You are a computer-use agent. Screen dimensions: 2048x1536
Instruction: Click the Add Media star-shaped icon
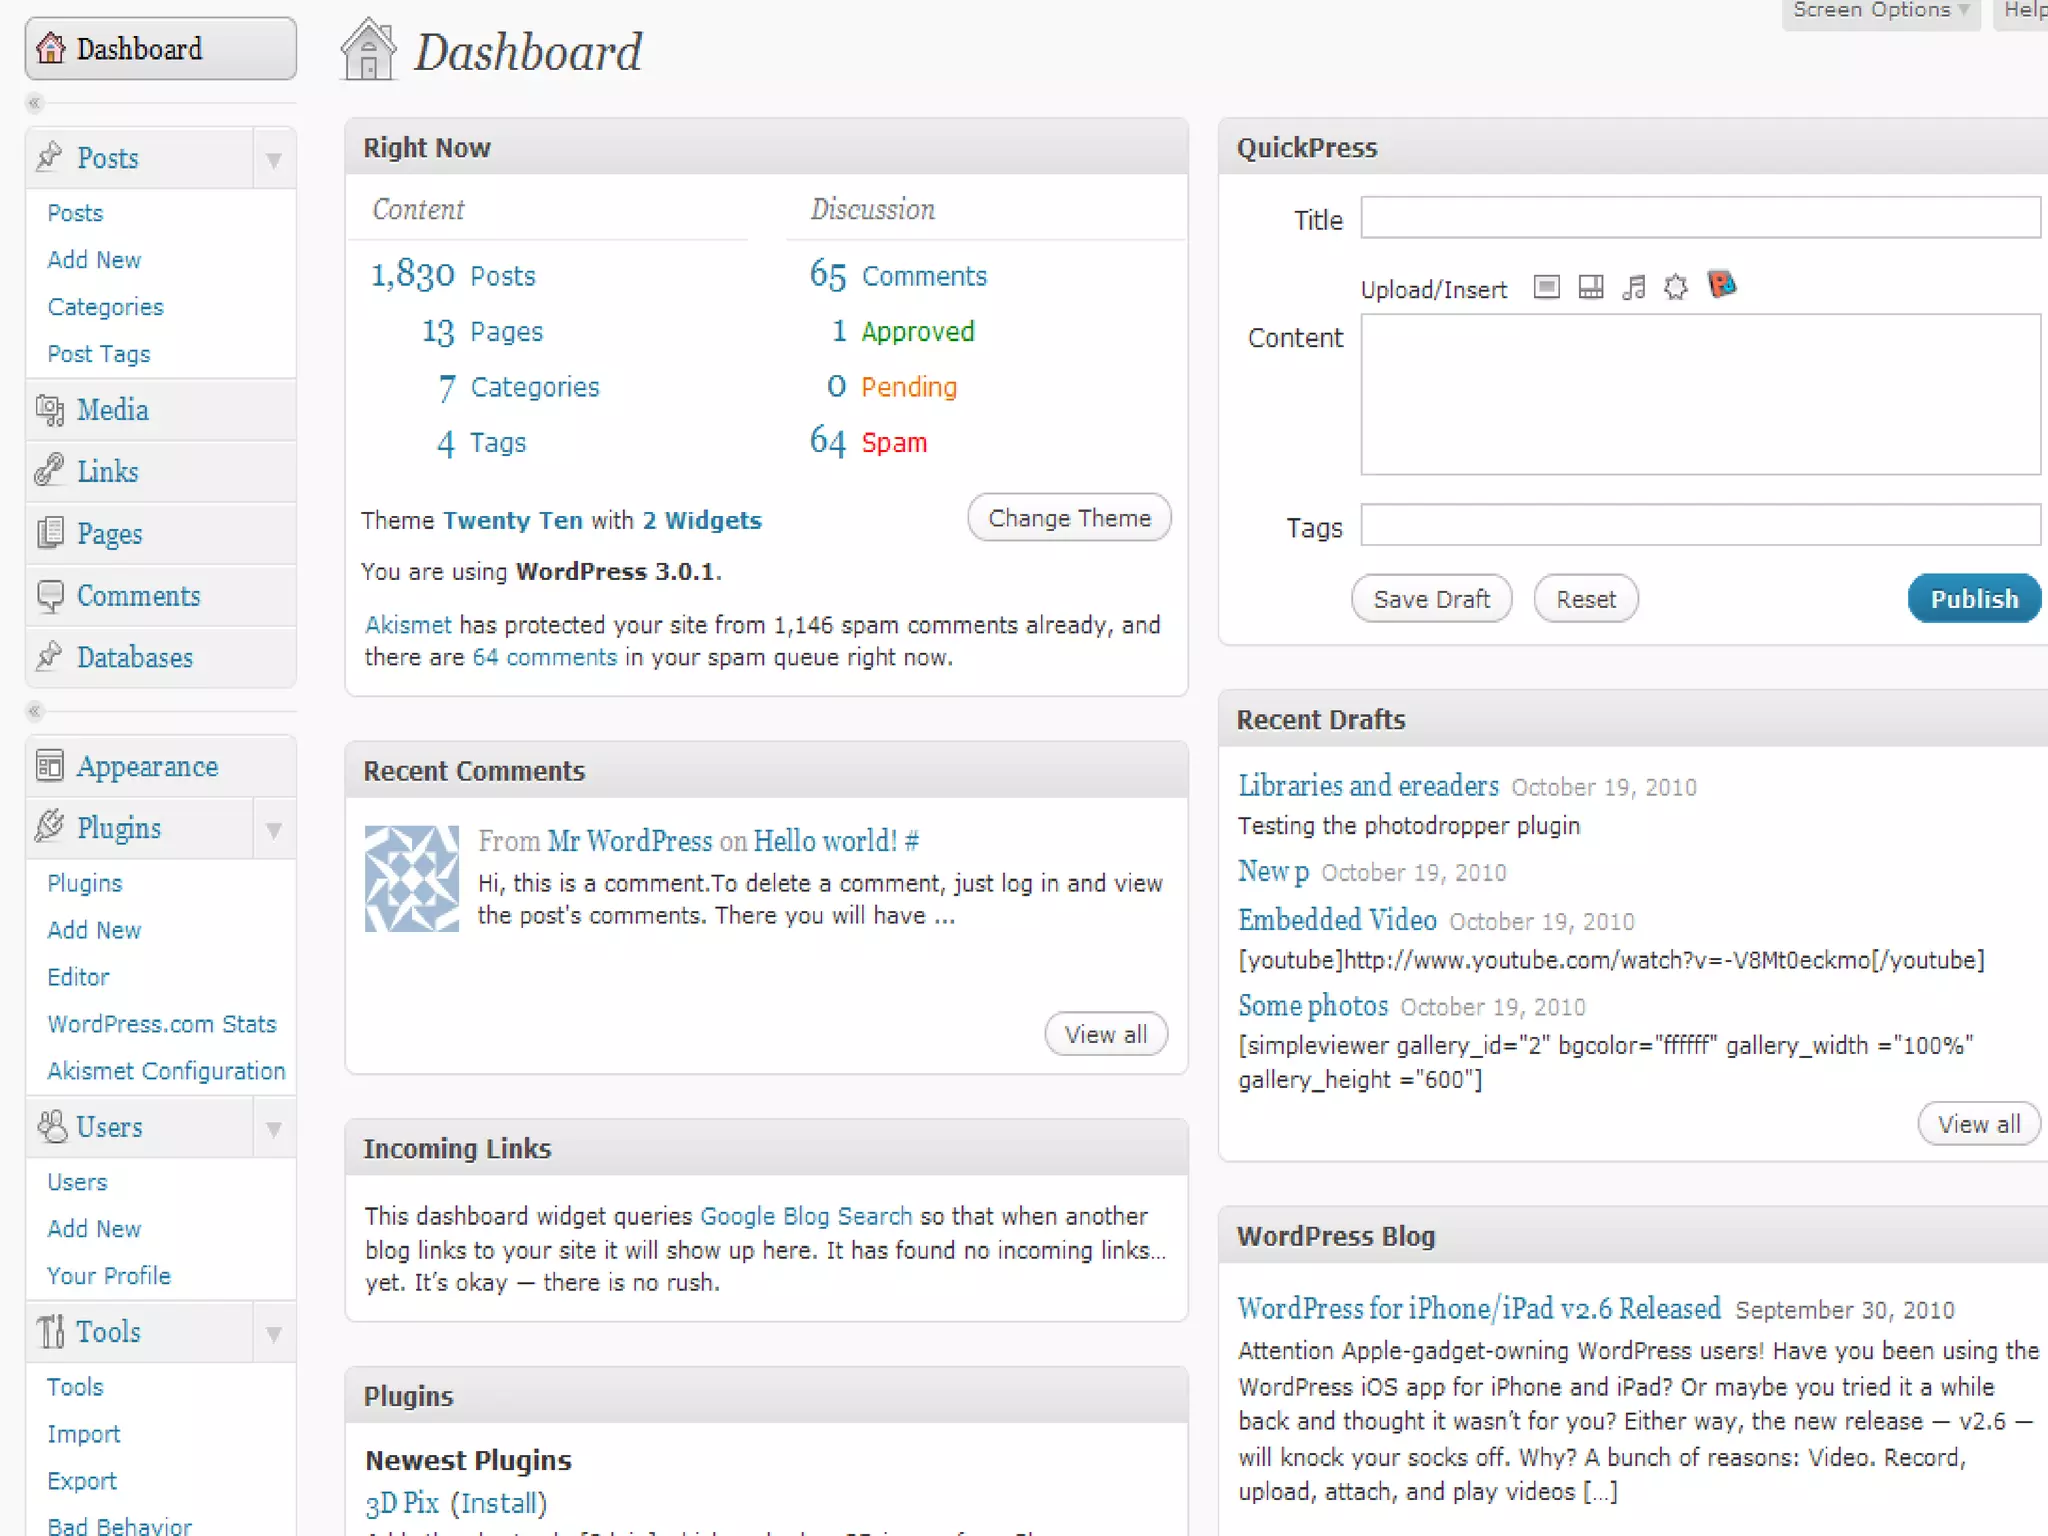click(x=1676, y=288)
